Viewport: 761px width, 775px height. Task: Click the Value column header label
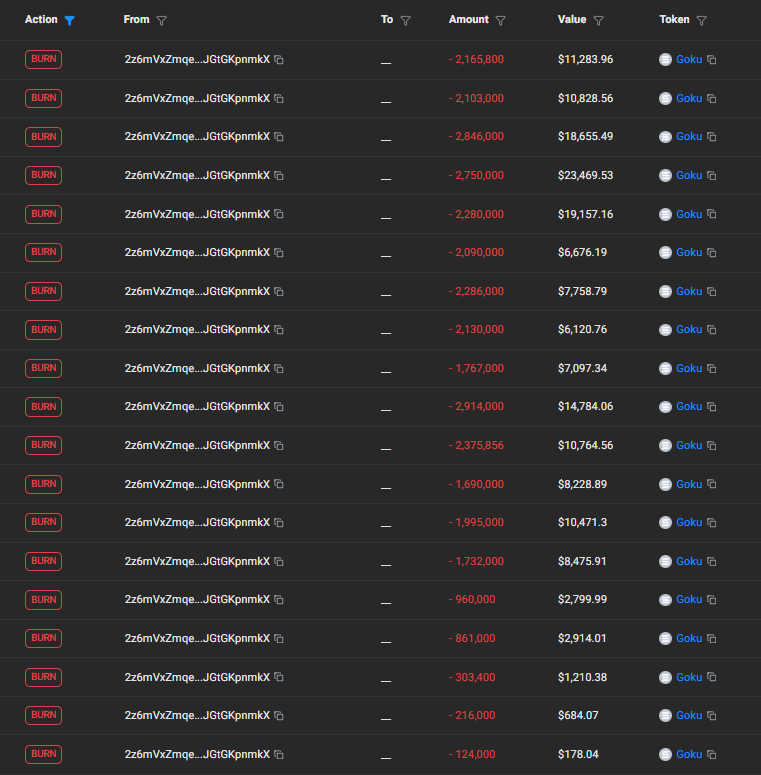coord(572,20)
